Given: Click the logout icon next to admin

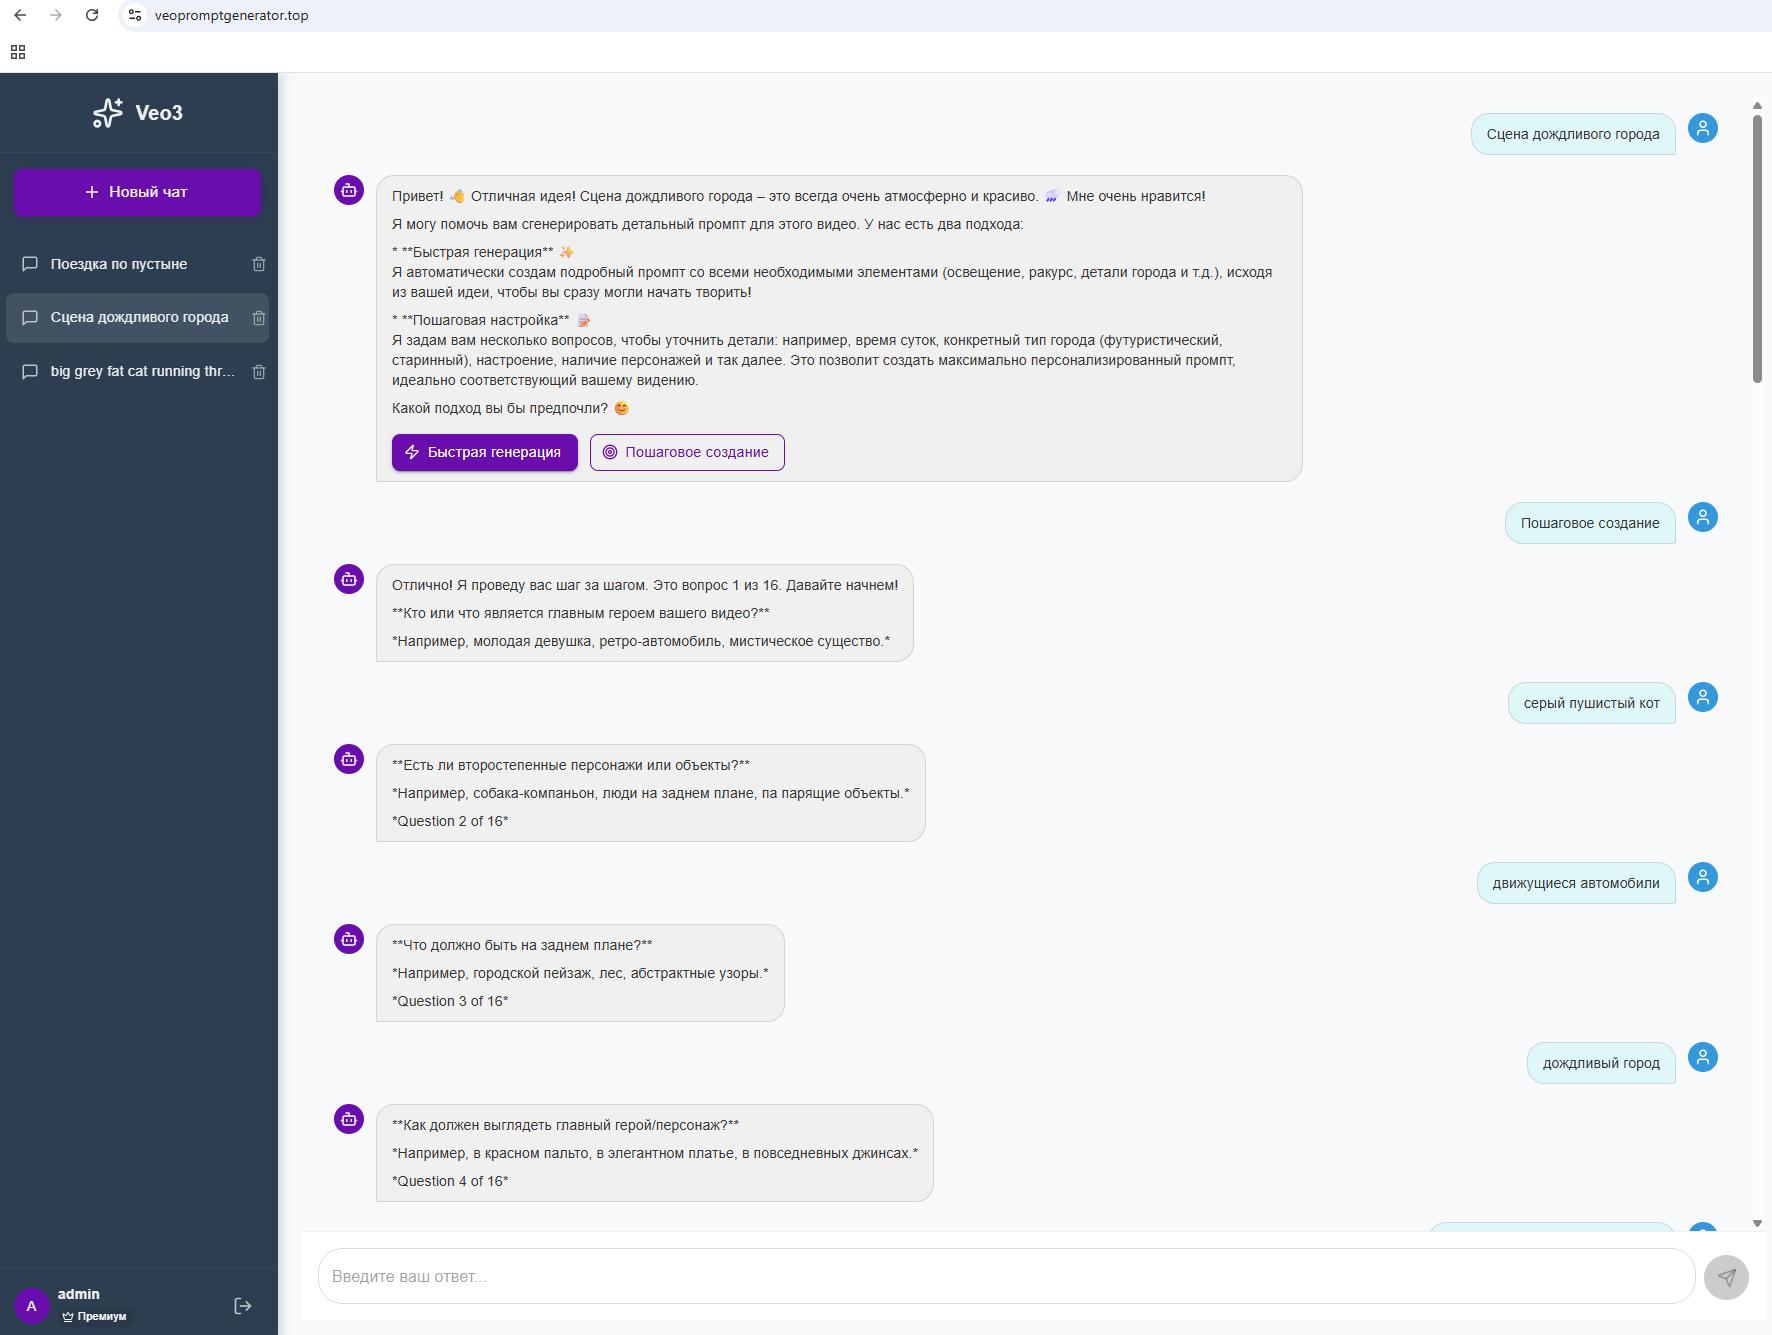Looking at the screenshot, I should coord(243,1305).
